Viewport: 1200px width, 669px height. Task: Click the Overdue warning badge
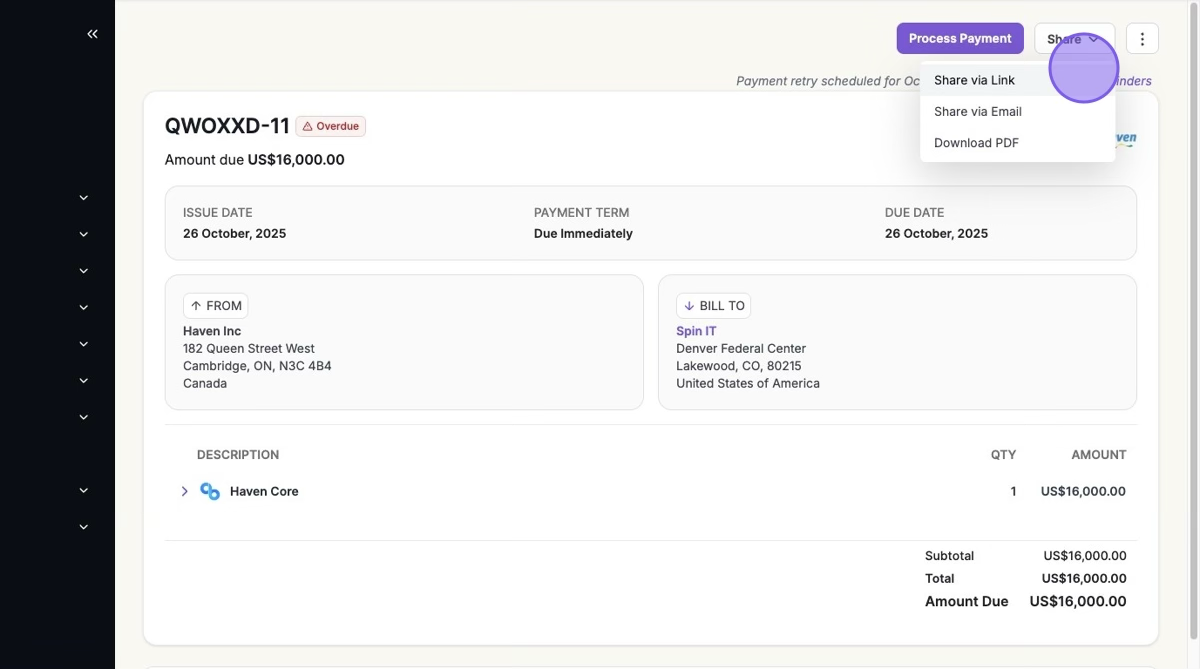[331, 126]
